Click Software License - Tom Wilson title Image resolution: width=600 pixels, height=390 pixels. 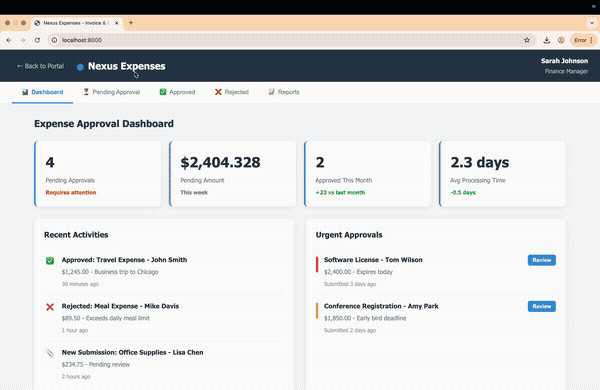pyautogui.click(x=373, y=260)
